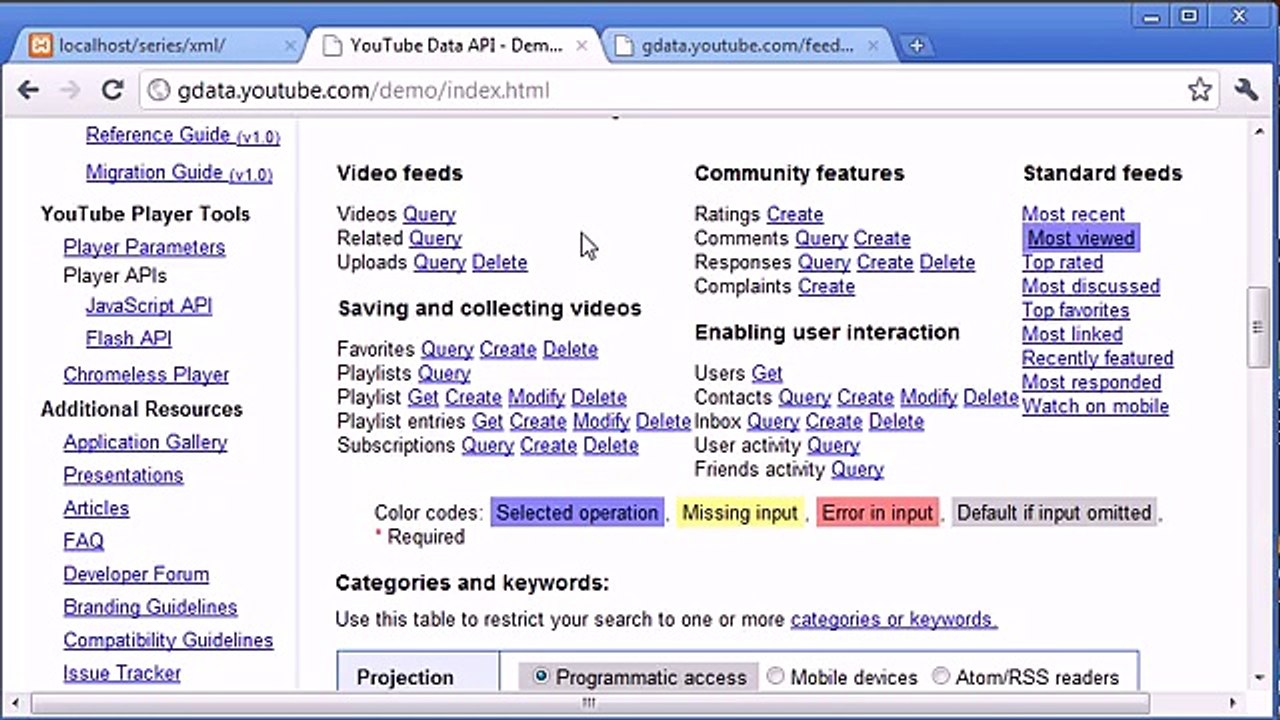Open the Top rated standard feed
Image resolution: width=1280 pixels, height=720 pixels.
click(1062, 262)
